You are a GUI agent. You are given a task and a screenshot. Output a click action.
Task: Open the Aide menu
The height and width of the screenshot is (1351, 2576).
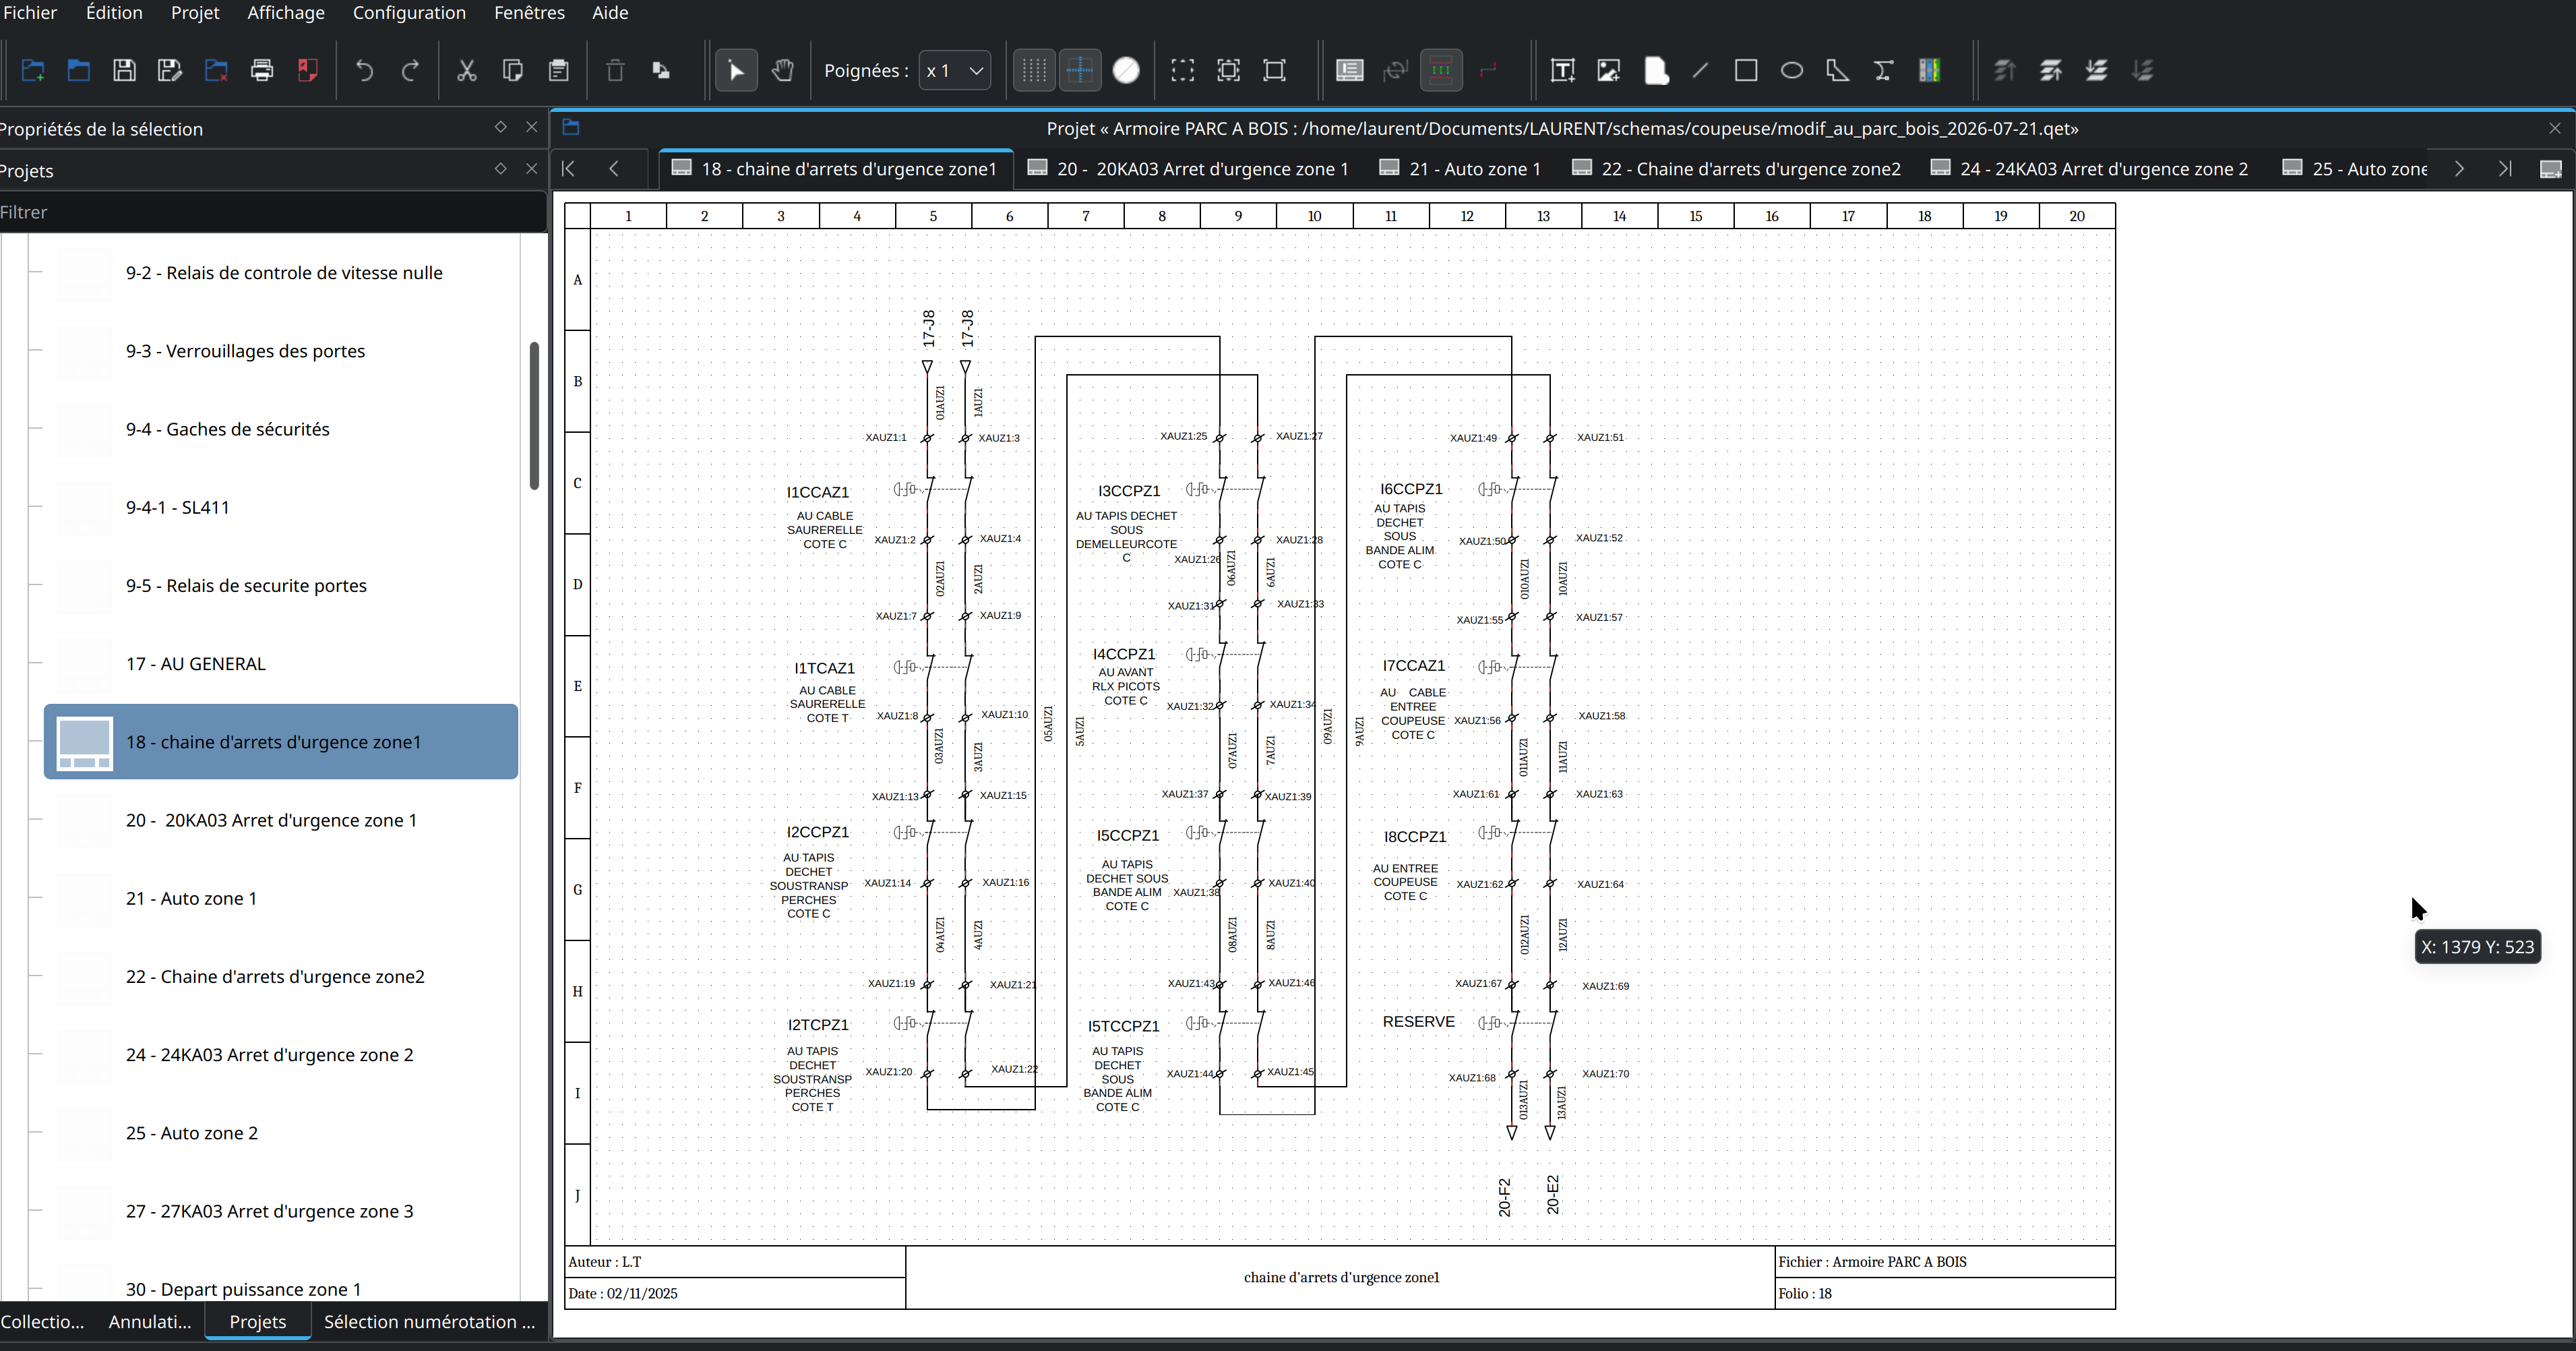(x=610, y=12)
